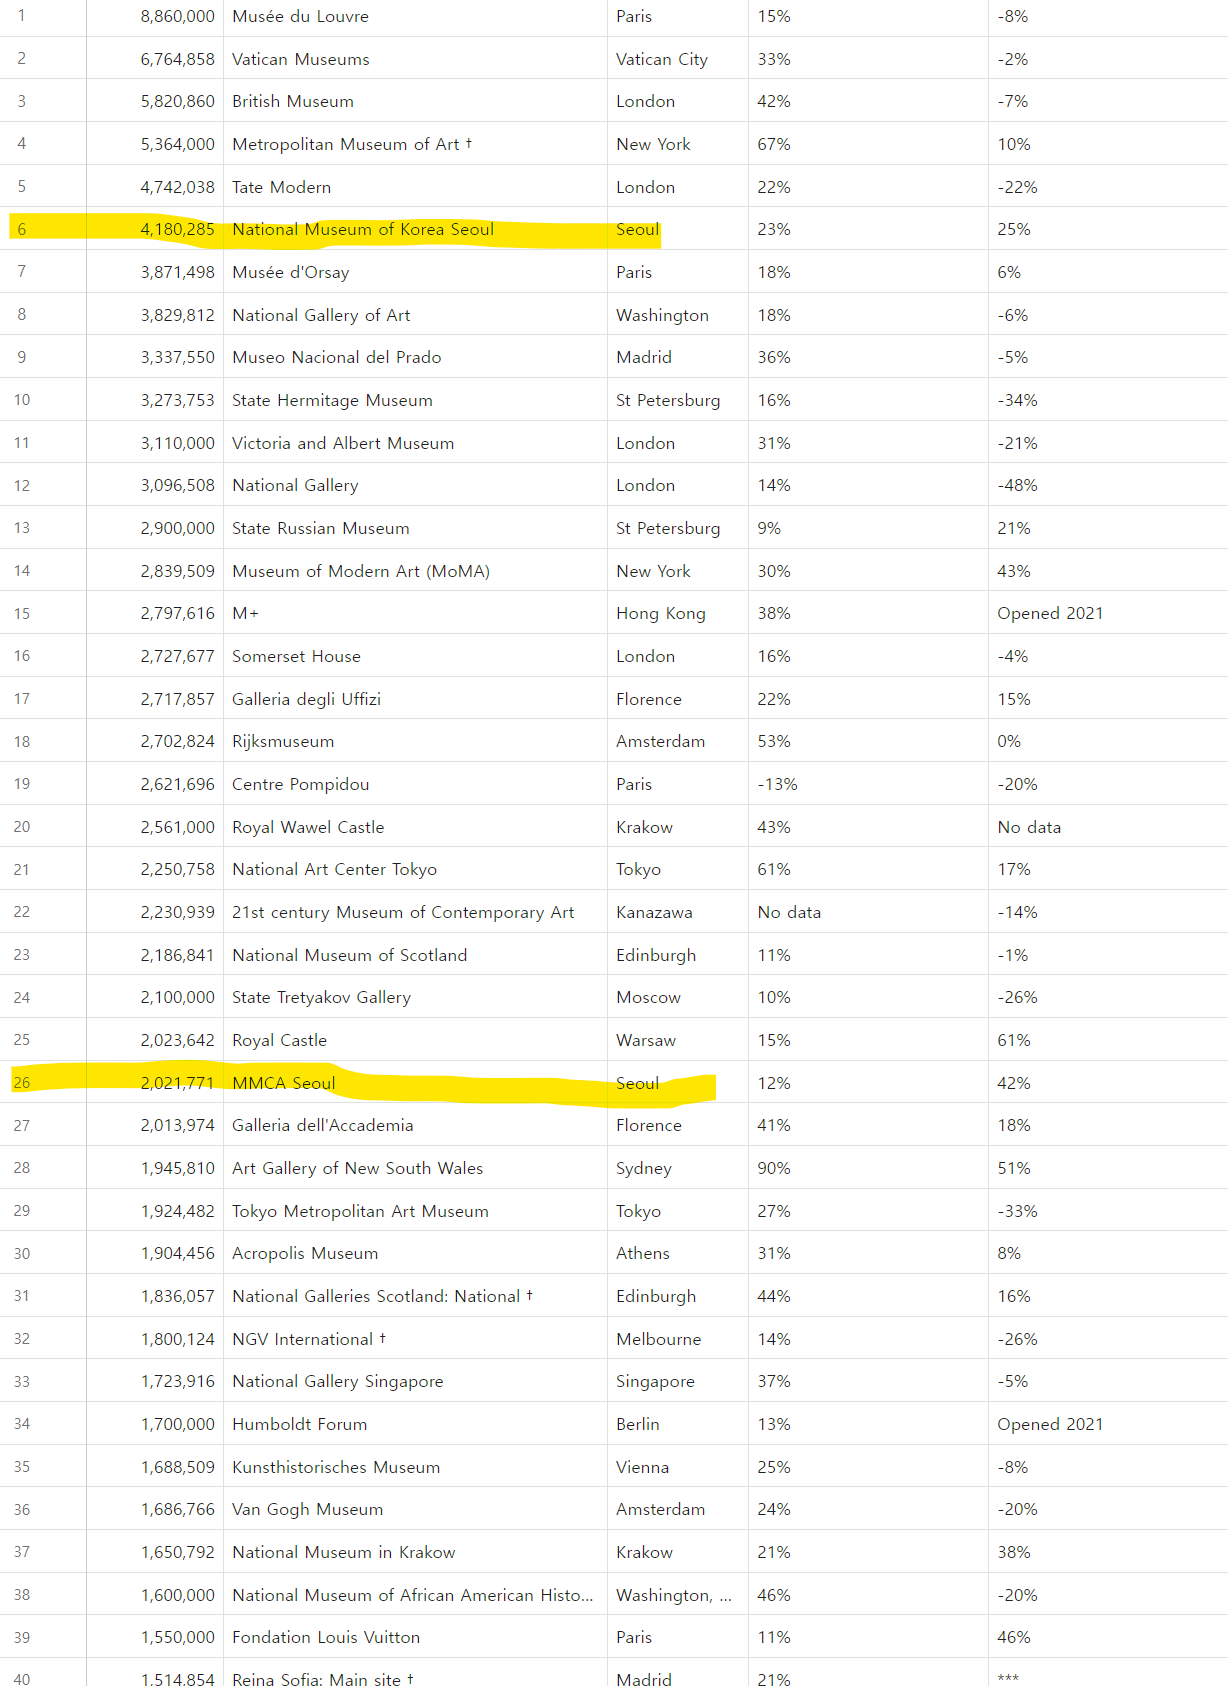Click the Kanazawa city cell

[x=654, y=912]
